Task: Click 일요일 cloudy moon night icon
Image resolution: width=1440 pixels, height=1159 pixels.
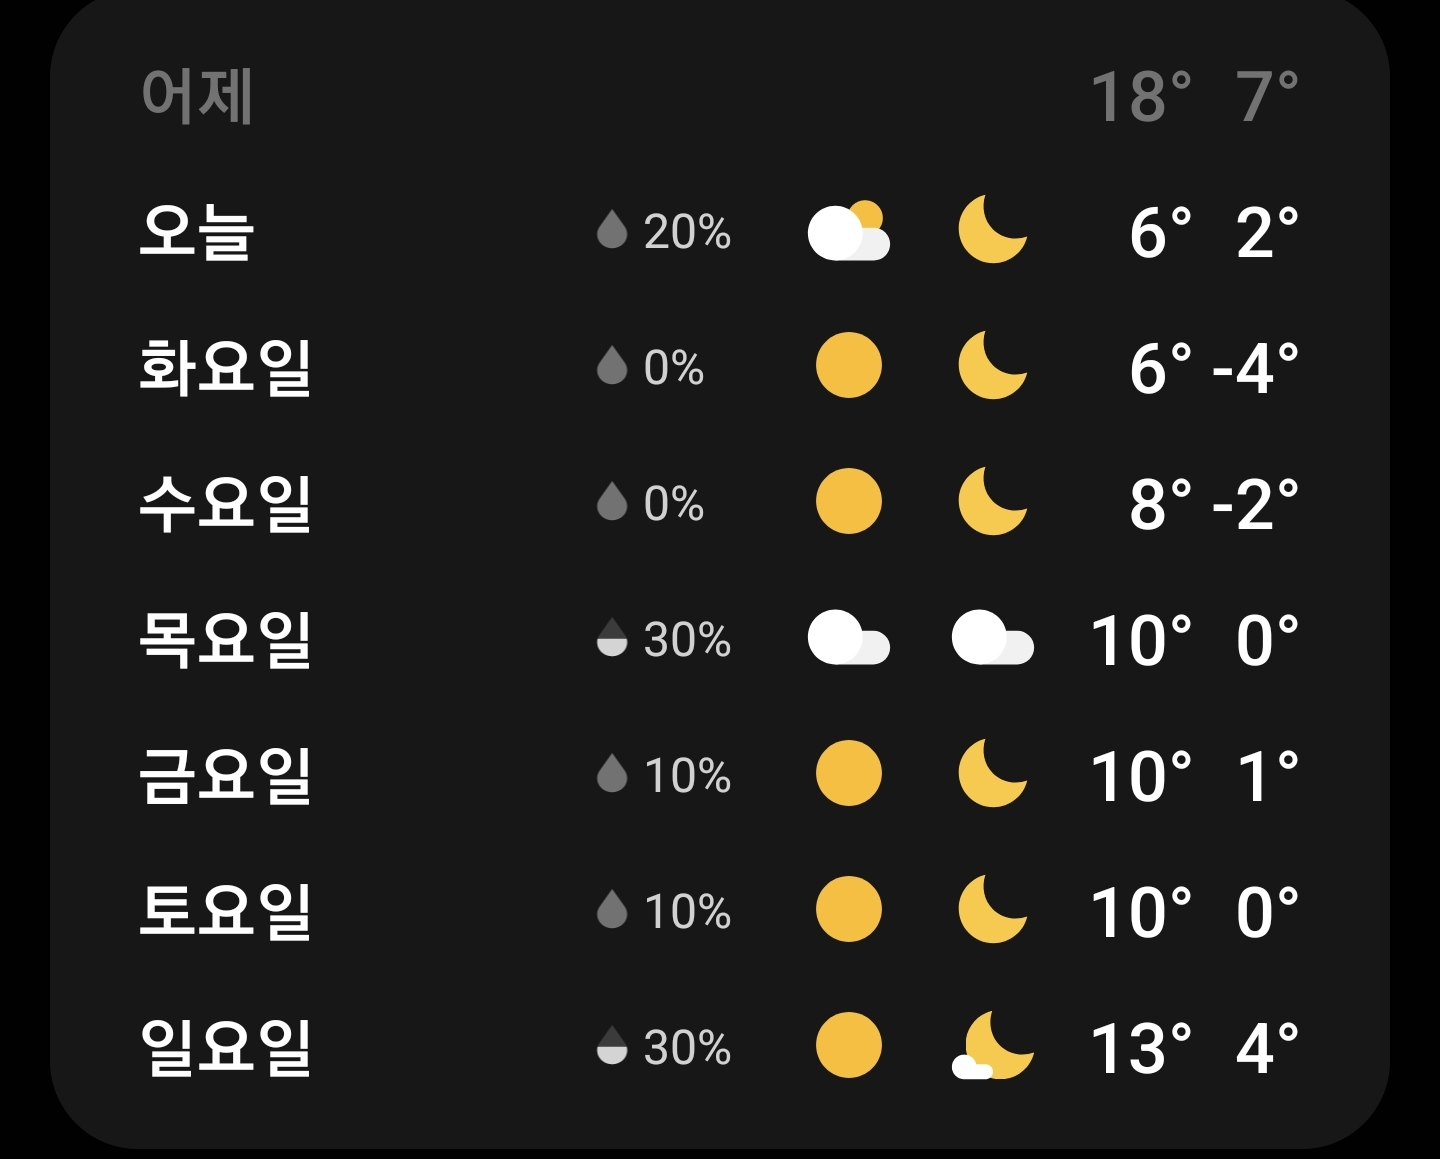Action: point(992,1046)
